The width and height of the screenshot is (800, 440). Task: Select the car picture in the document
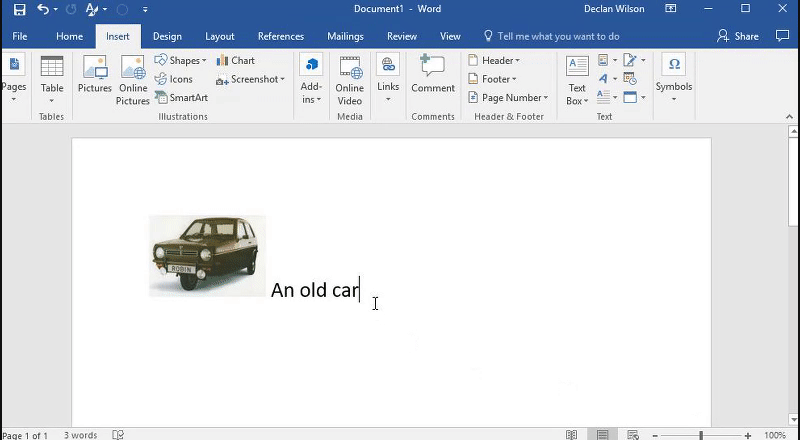point(207,255)
